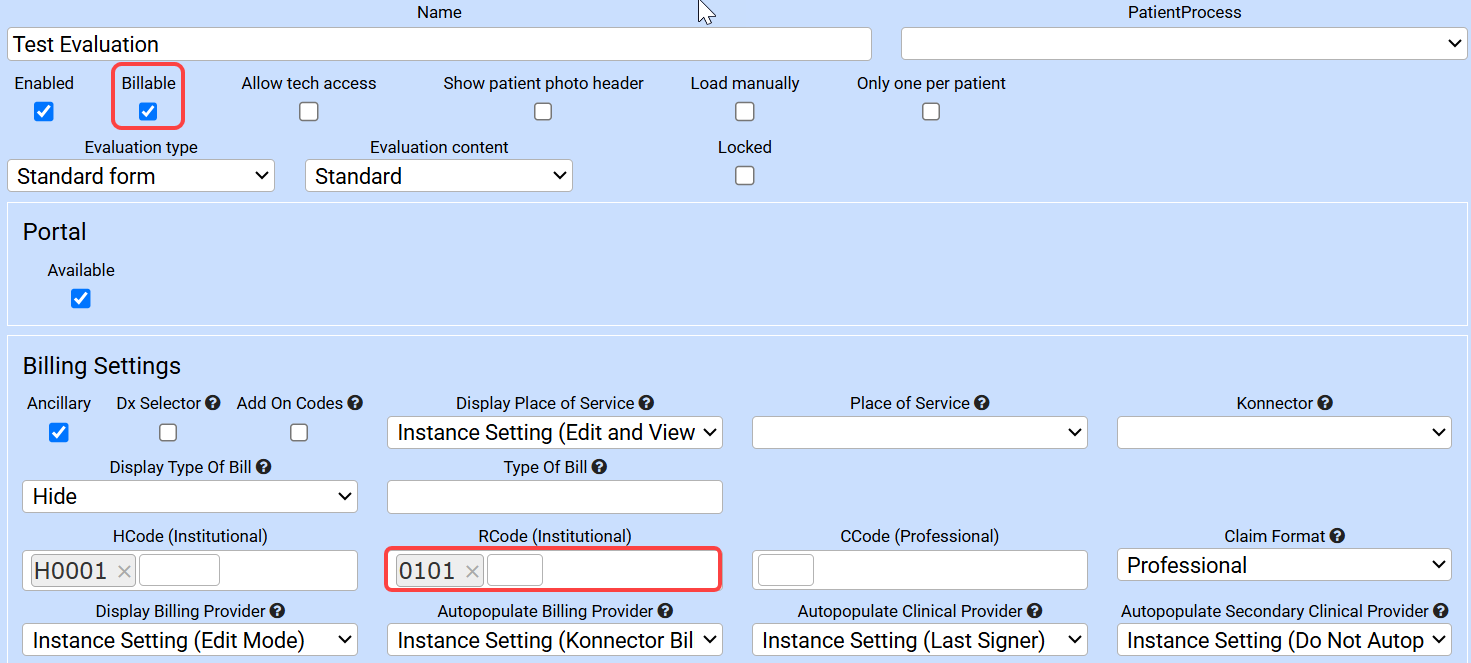1471x663 pixels.
Task: Open the Claim Format dropdown
Action: (x=1284, y=565)
